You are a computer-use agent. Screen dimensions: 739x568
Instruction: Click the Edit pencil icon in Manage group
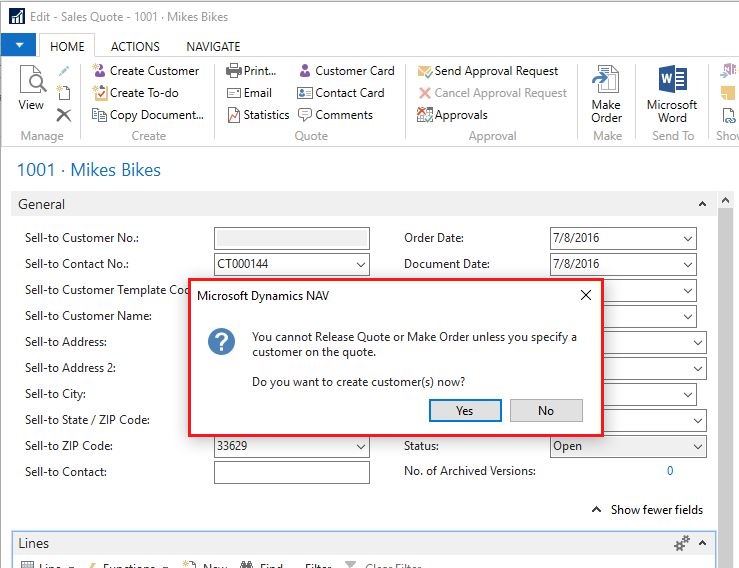64,71
